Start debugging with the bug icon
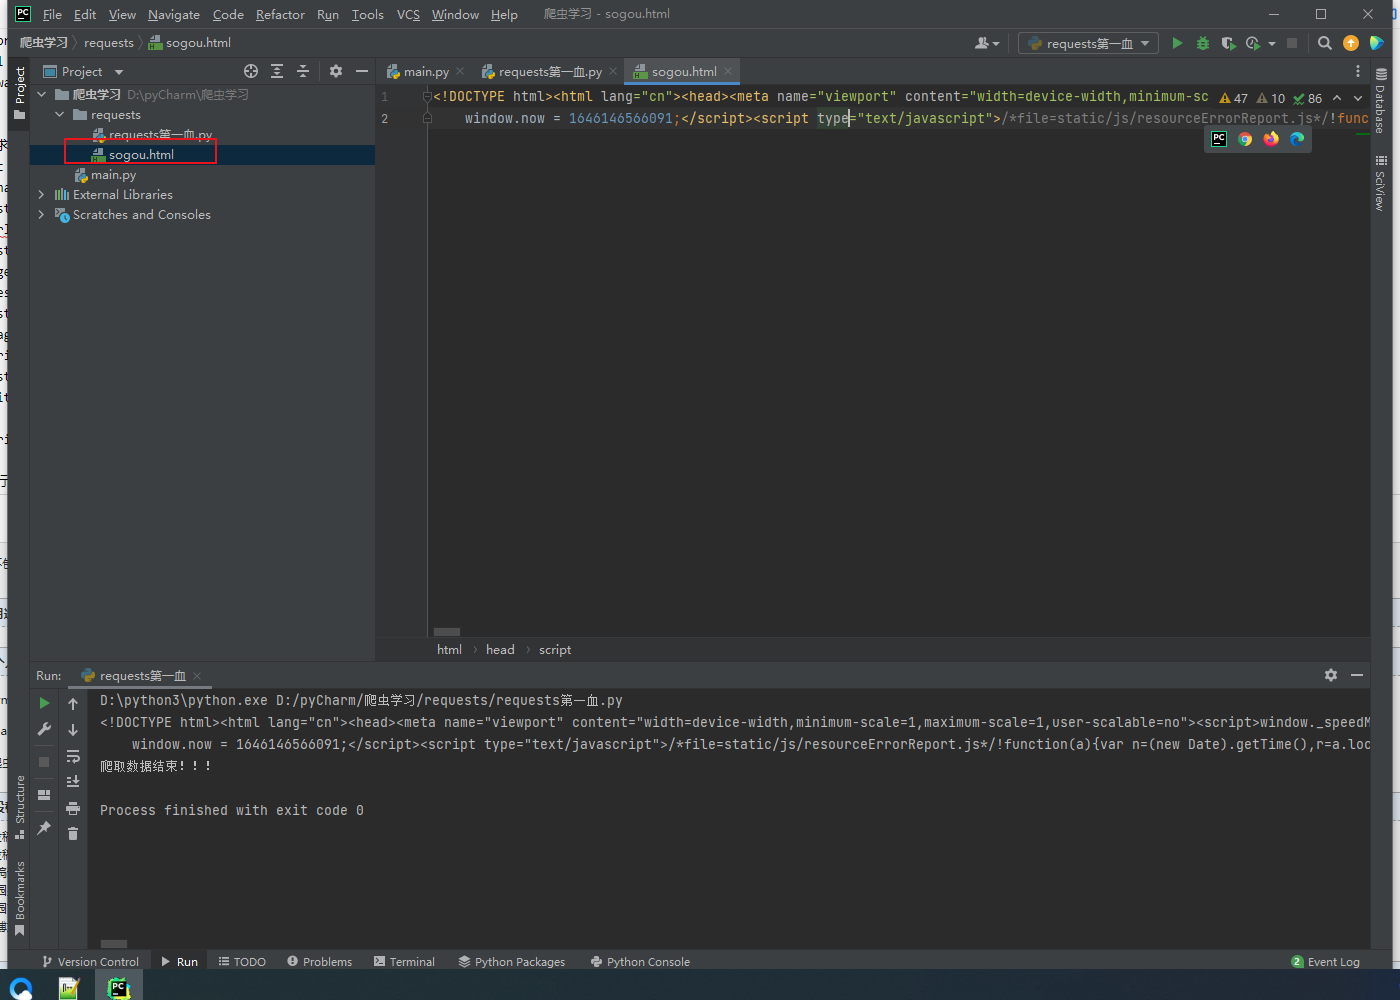Viewport: 1400px width, 1000px height. coord(1203,43)
